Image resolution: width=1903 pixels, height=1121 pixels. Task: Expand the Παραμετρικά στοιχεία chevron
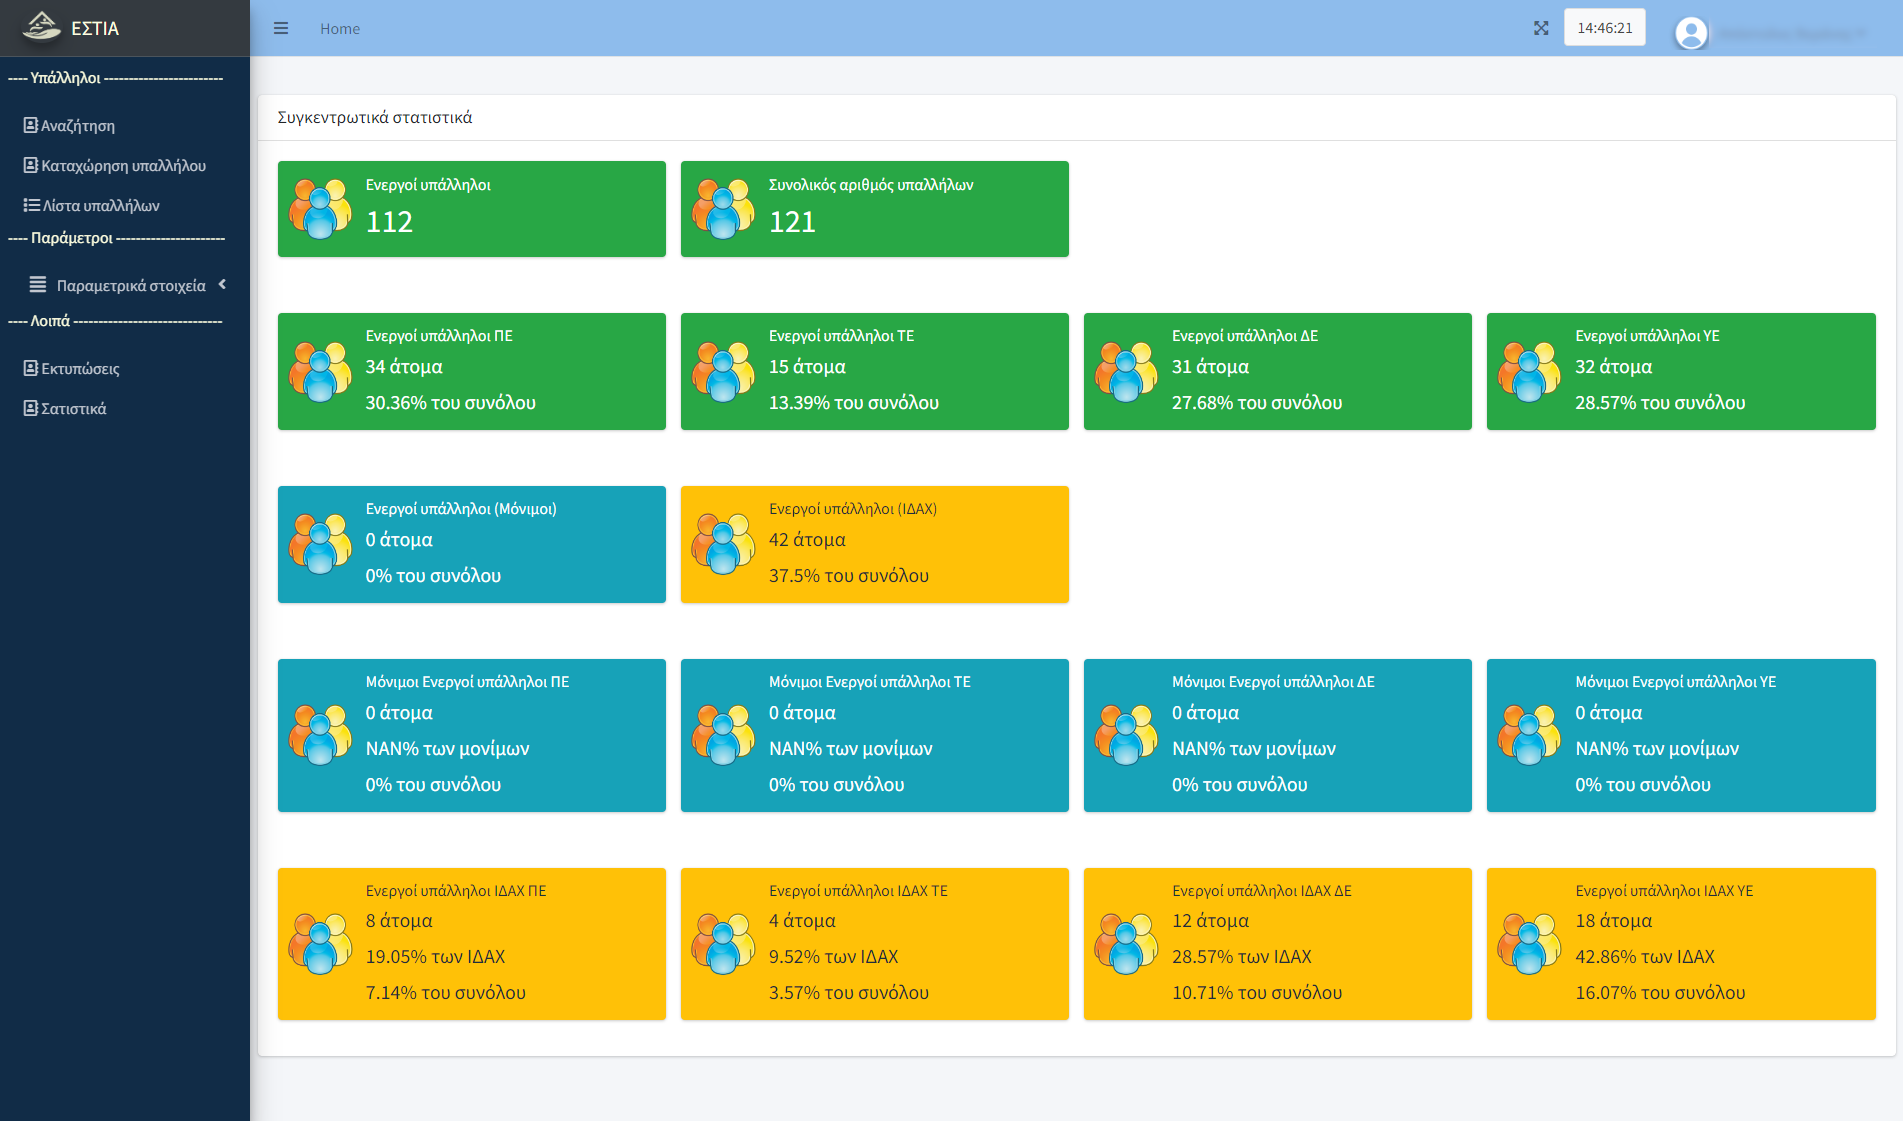click(222, 285)
